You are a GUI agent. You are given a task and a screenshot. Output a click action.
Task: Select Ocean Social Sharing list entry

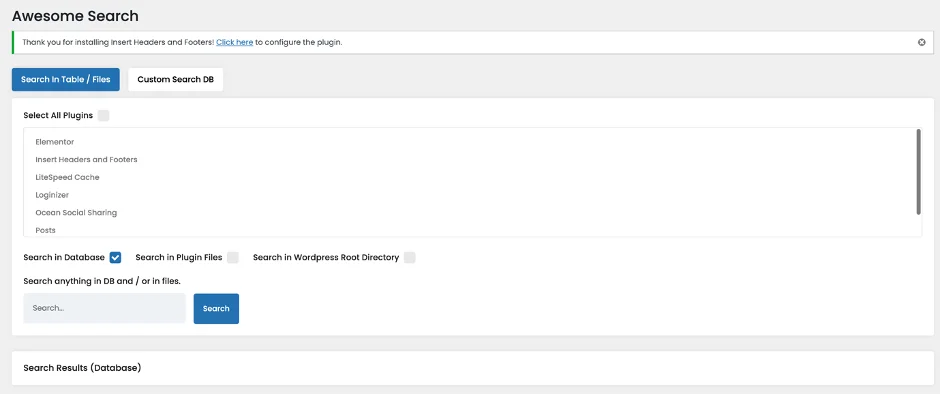click(x=76, y=213)
